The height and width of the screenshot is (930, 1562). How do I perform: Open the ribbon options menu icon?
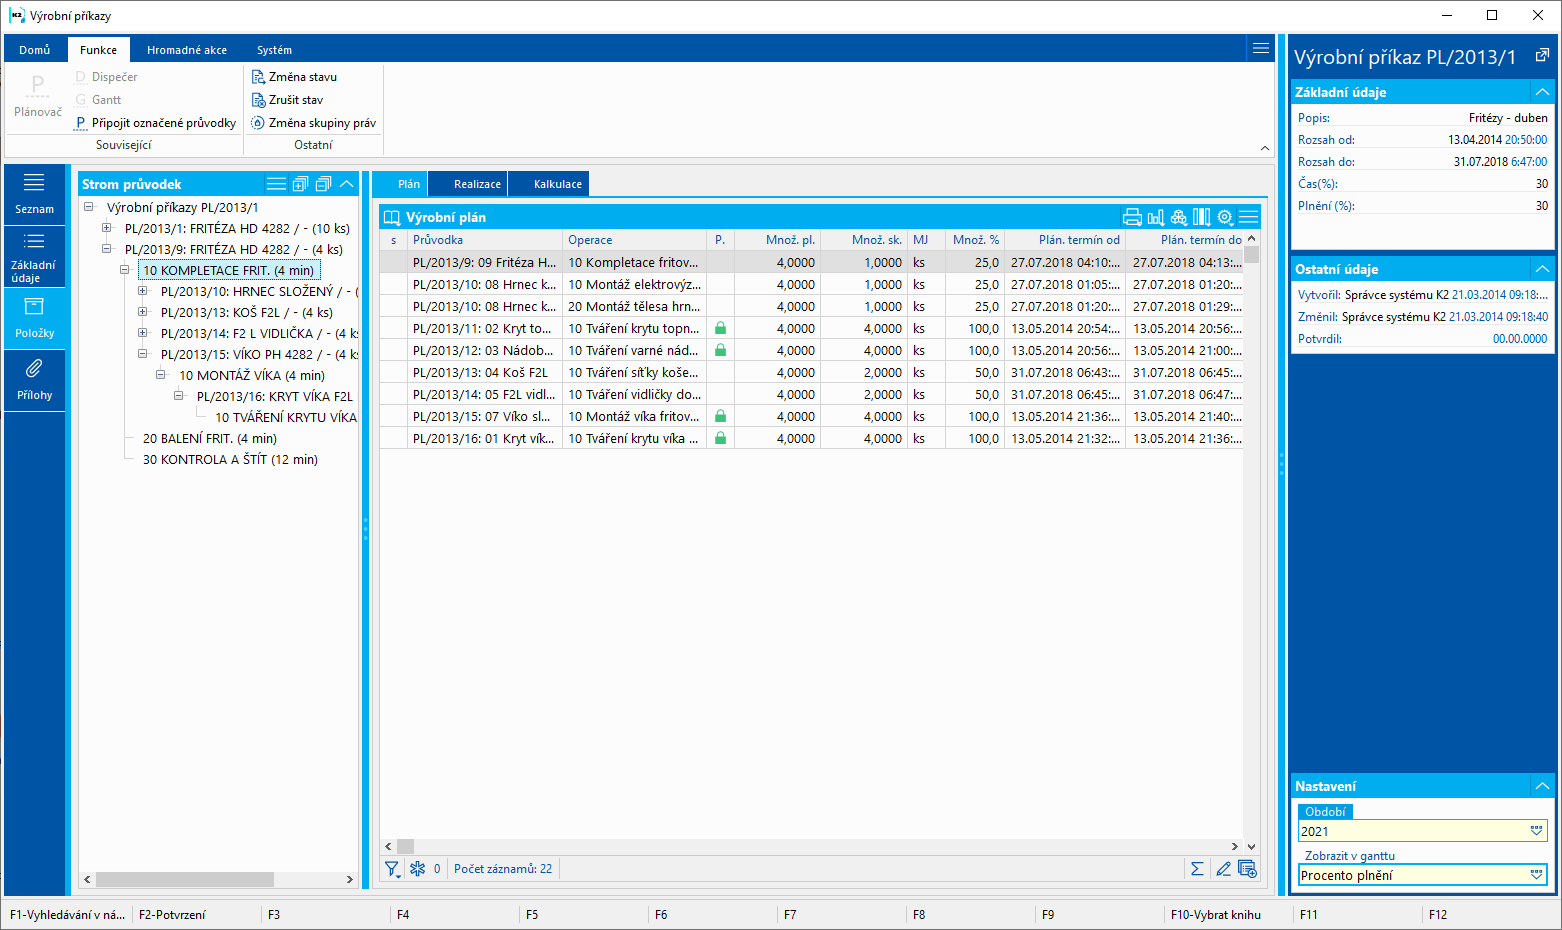click(x=1261, y=48)
